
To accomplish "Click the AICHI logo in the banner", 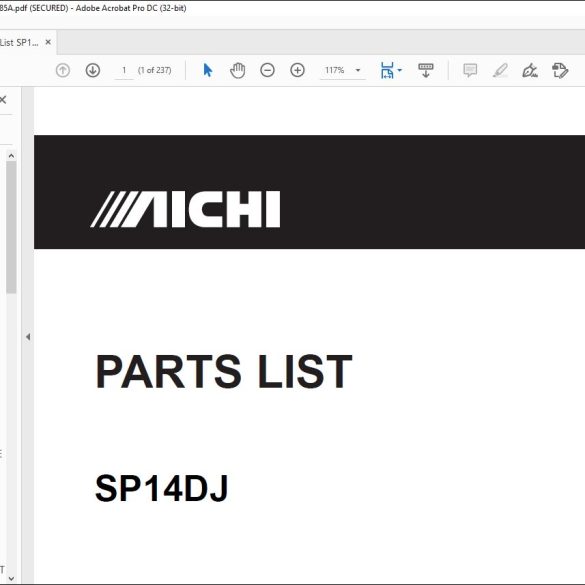I will pos(185,209).
